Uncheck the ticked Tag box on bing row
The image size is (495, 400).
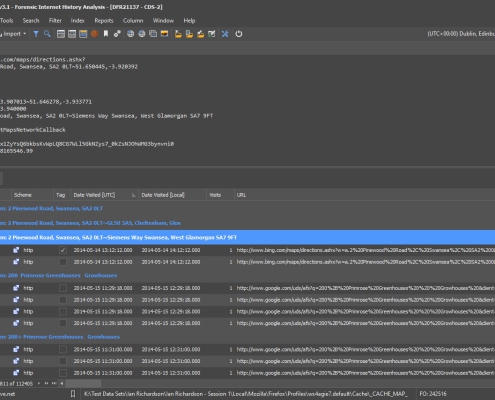[x=63, y=250]
